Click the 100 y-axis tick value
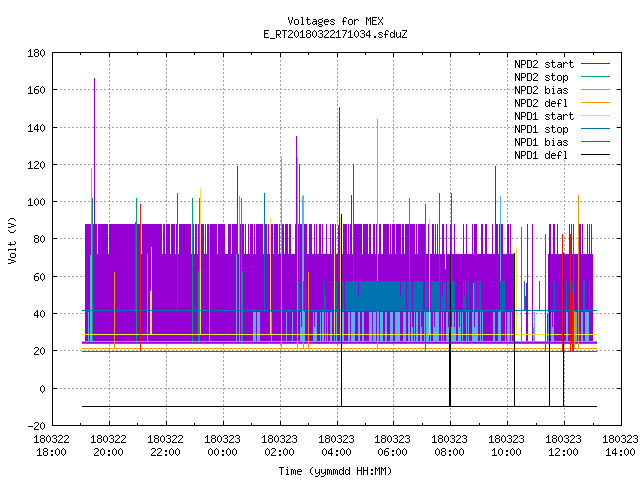The width and height of the screenshot is (640, 480). 36,202
